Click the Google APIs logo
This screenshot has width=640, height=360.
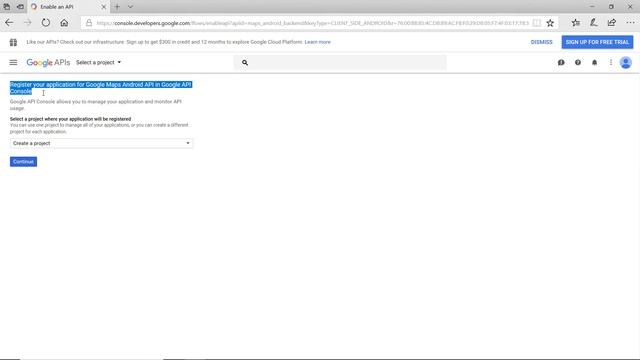[x=48, y=62]
